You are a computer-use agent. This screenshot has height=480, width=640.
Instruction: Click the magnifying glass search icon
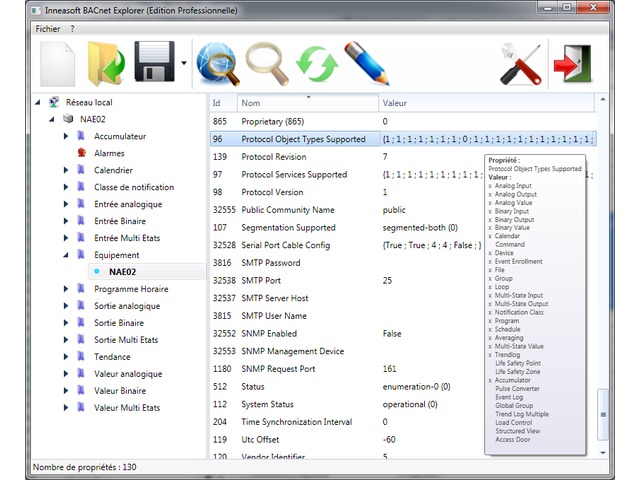268,65
